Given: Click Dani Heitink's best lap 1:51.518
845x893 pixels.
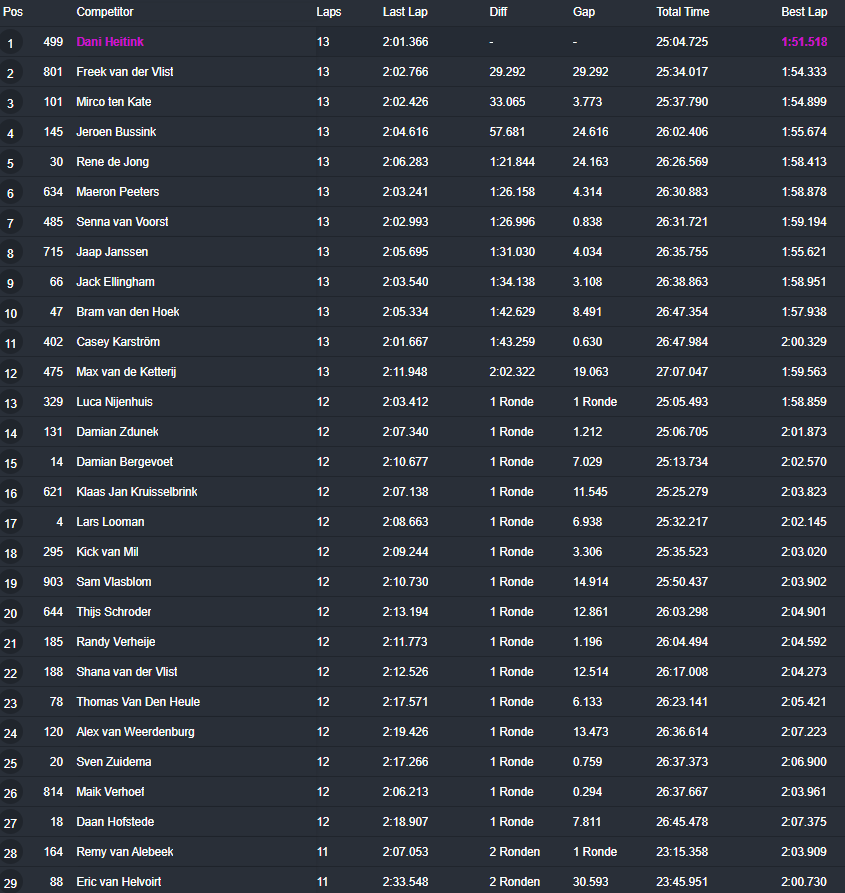Looking at the screenshot, I should [x=804, y=42].
